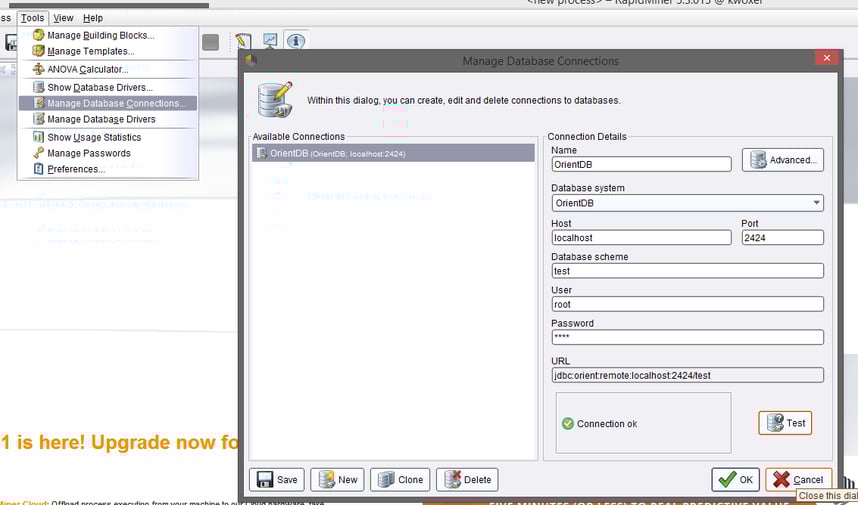Launch the ANOVA Calculator
The height and width of the screenshot is (505, 858).
[x=87, y=69]
